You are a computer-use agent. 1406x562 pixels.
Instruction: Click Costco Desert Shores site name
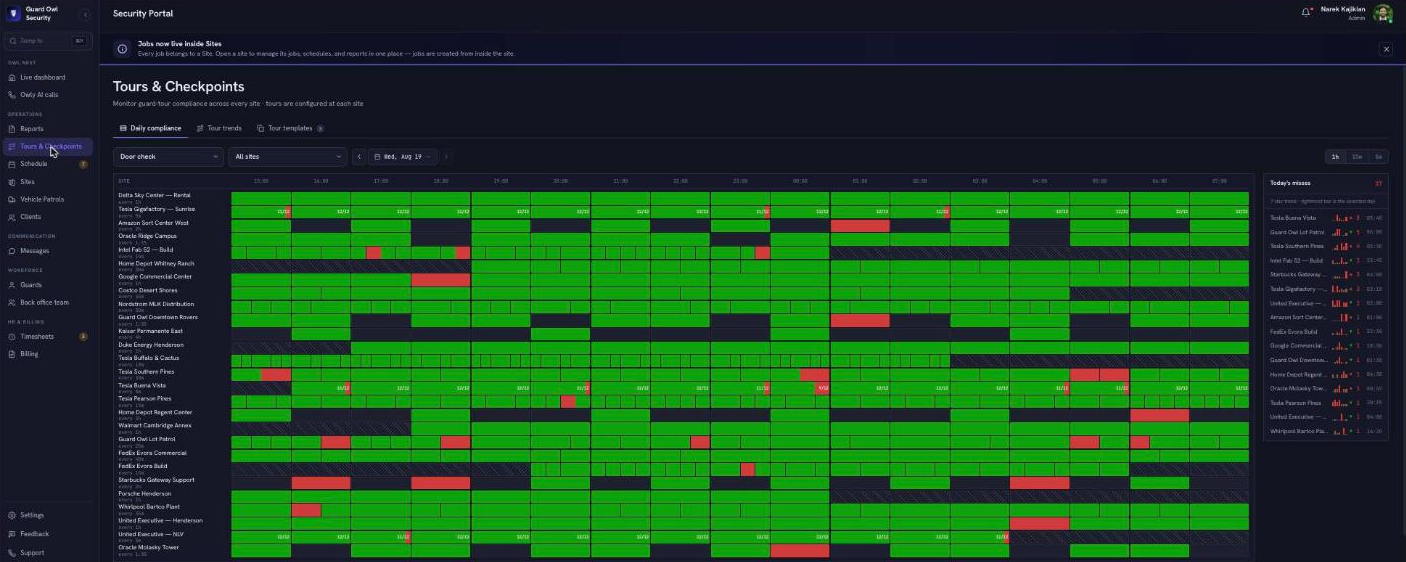pyautogui.click(x=148, y=290)
